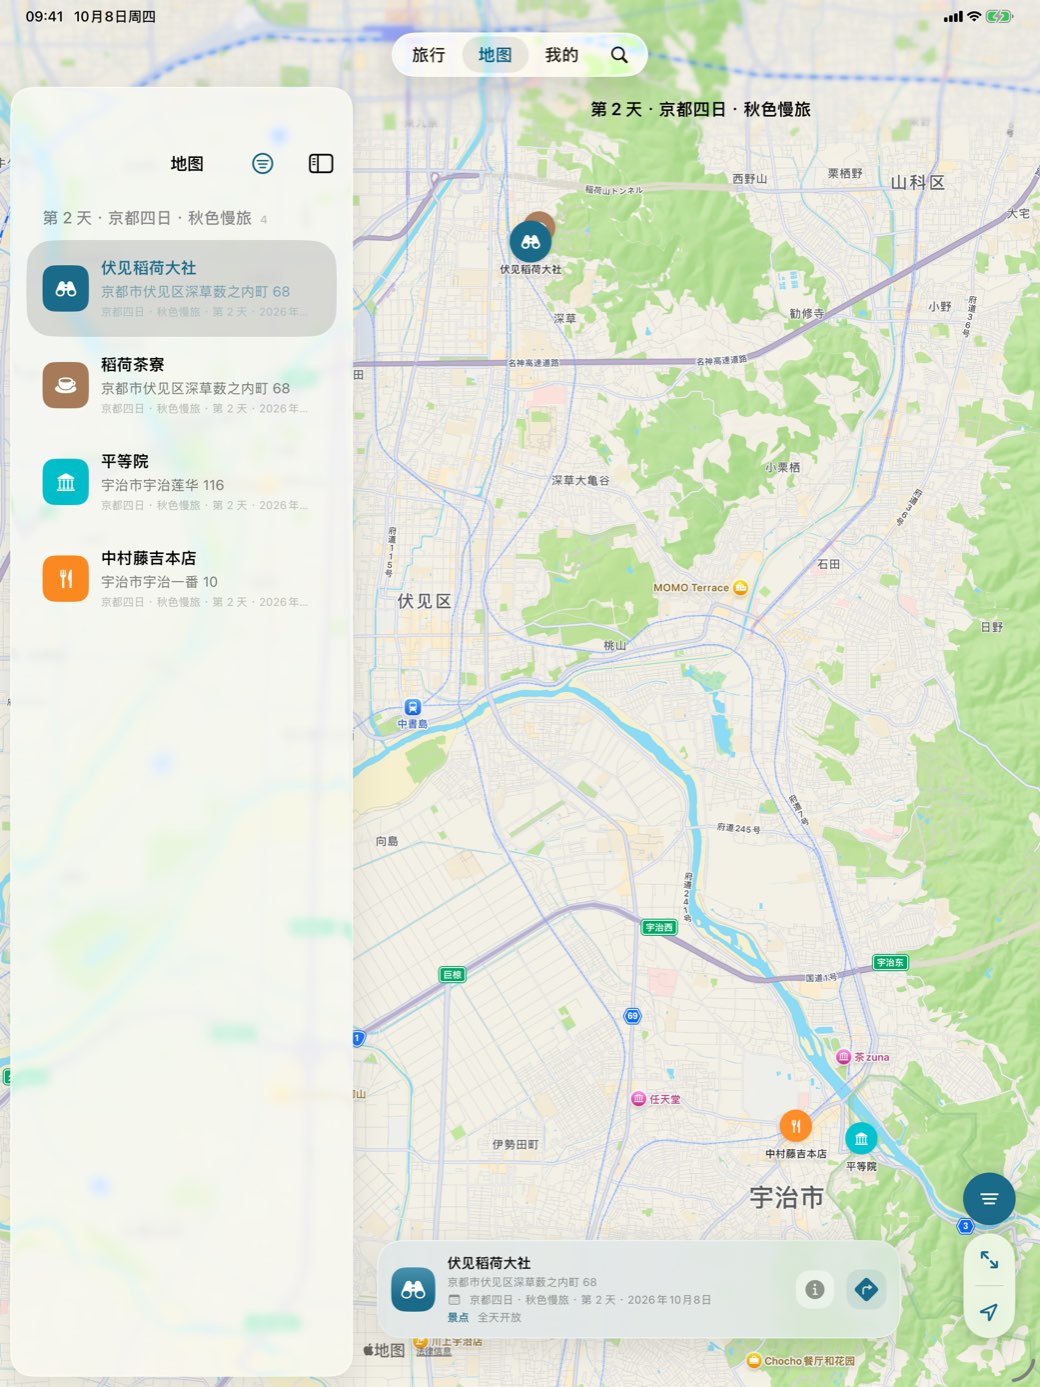Click the fork-knife icon for 中村藤吉本店 in list
This screenshot has height=1387, width=1040.
point(66,578)
